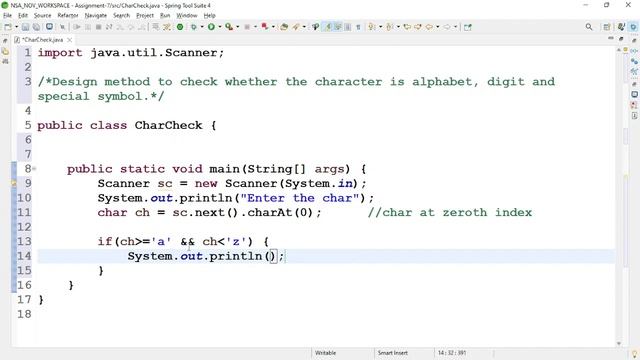Viewport: 640px width, 360px height.
Task: Open the Help menu
Action: [209, 16]
